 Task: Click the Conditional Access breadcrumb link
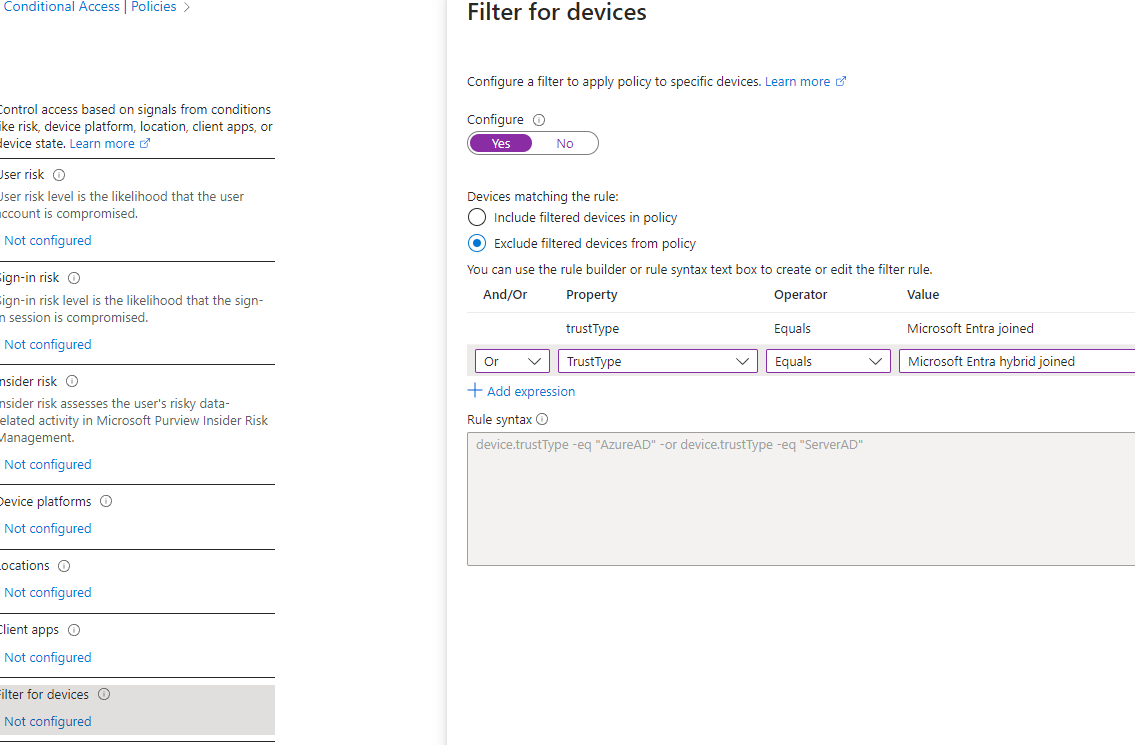click(62, 7)
